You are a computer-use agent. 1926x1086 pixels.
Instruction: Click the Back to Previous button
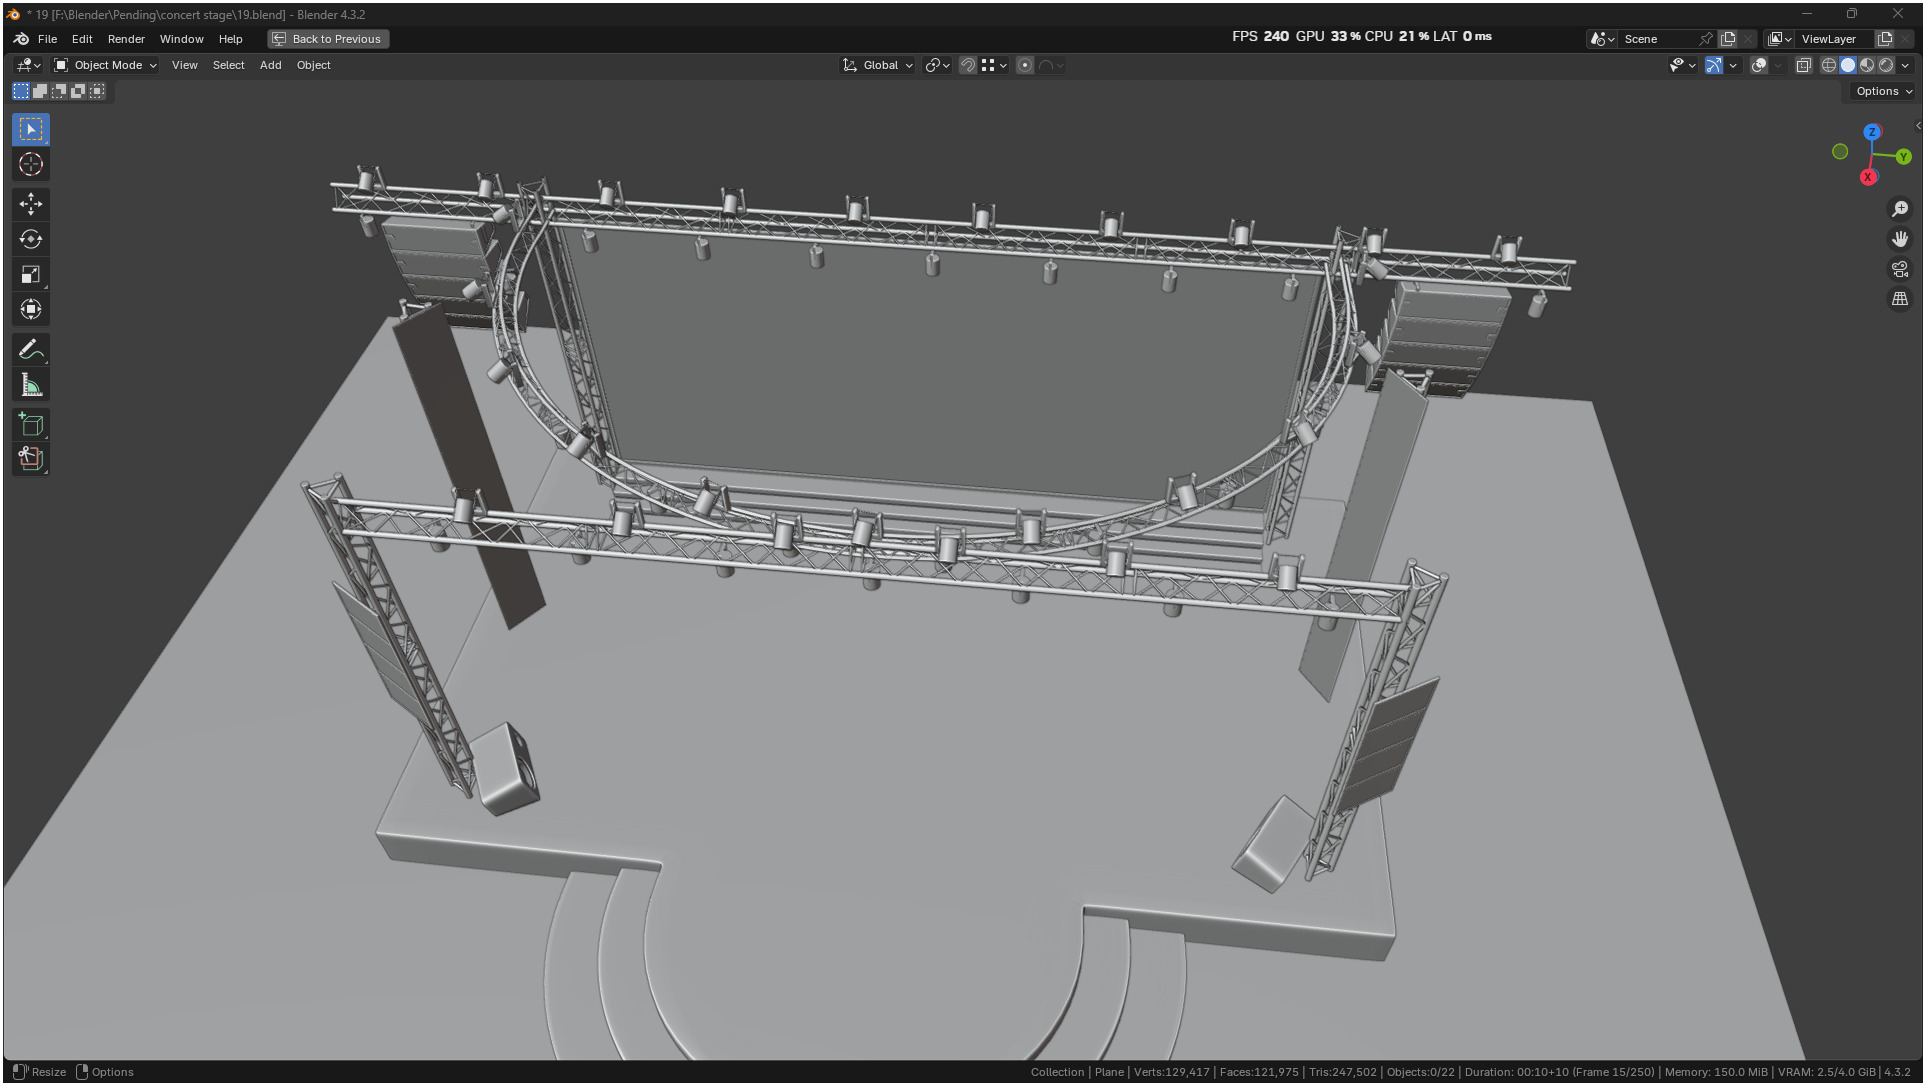click(328, 39)
